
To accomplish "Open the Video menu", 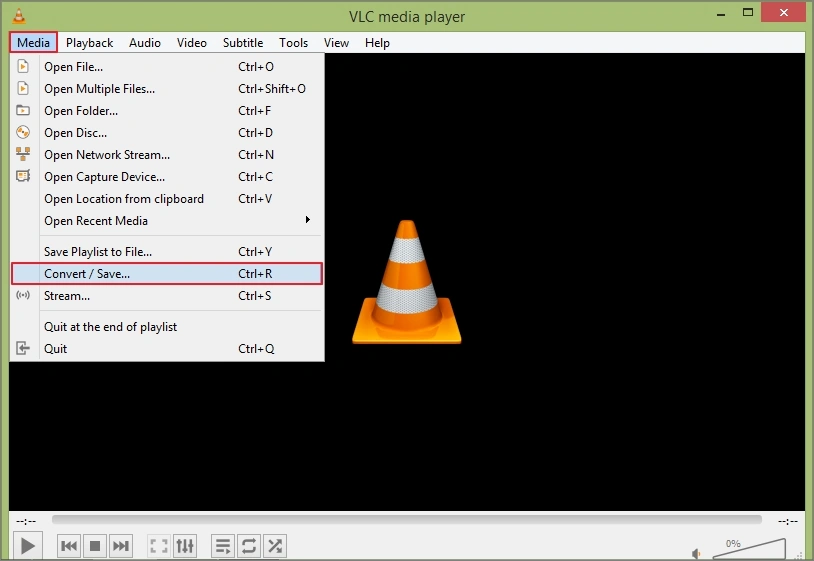I will pos(192,43).
